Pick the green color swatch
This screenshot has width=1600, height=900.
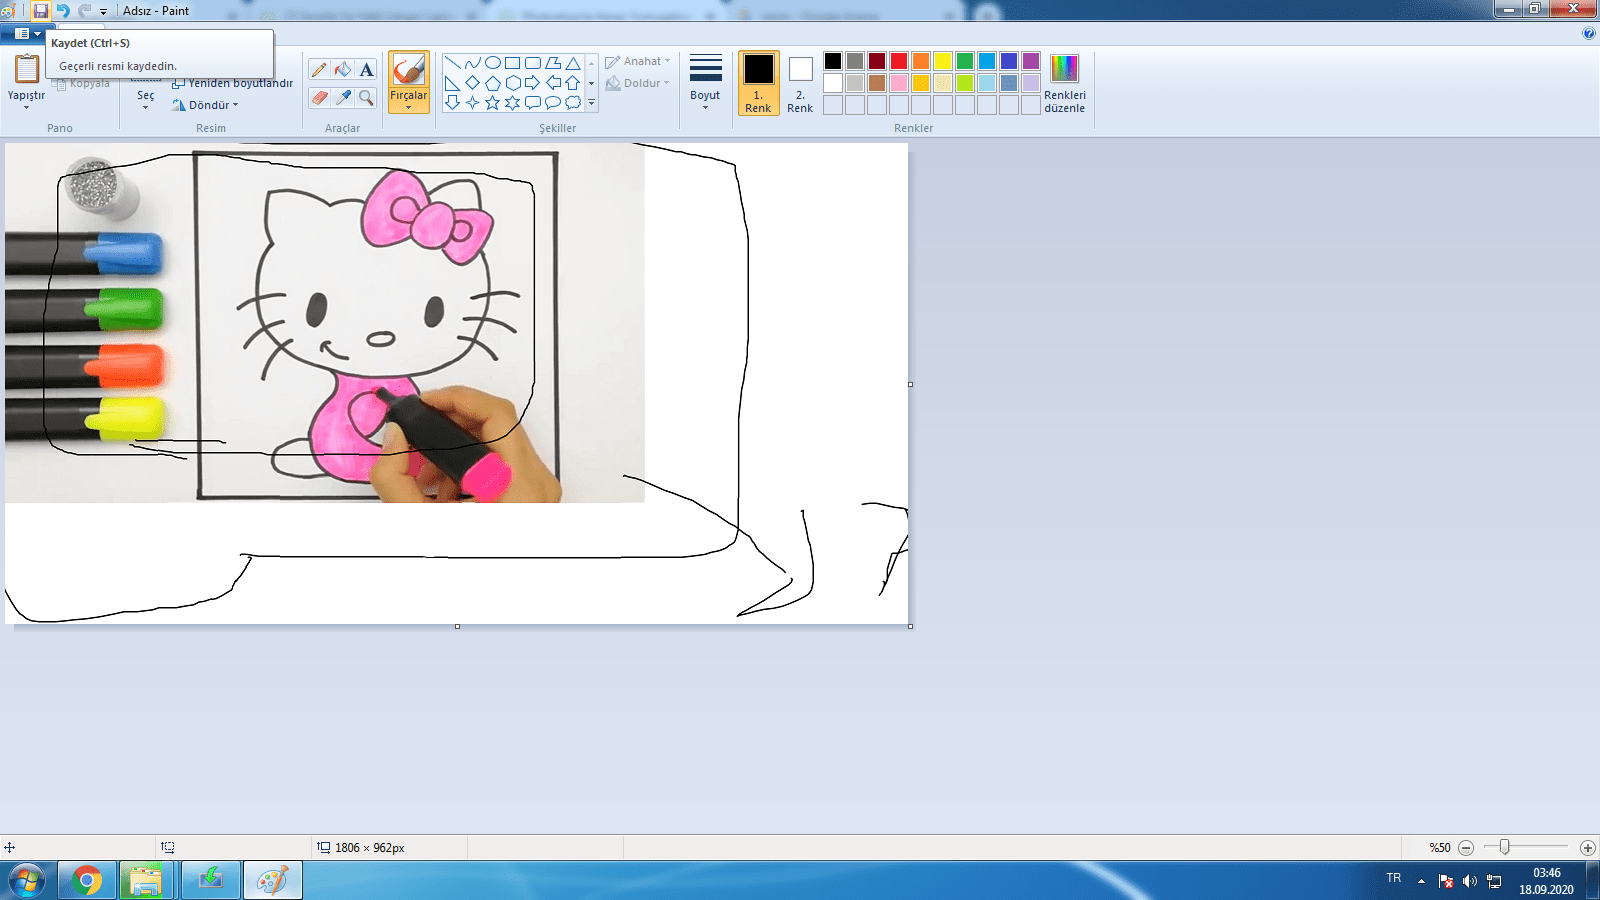(965, 61)
